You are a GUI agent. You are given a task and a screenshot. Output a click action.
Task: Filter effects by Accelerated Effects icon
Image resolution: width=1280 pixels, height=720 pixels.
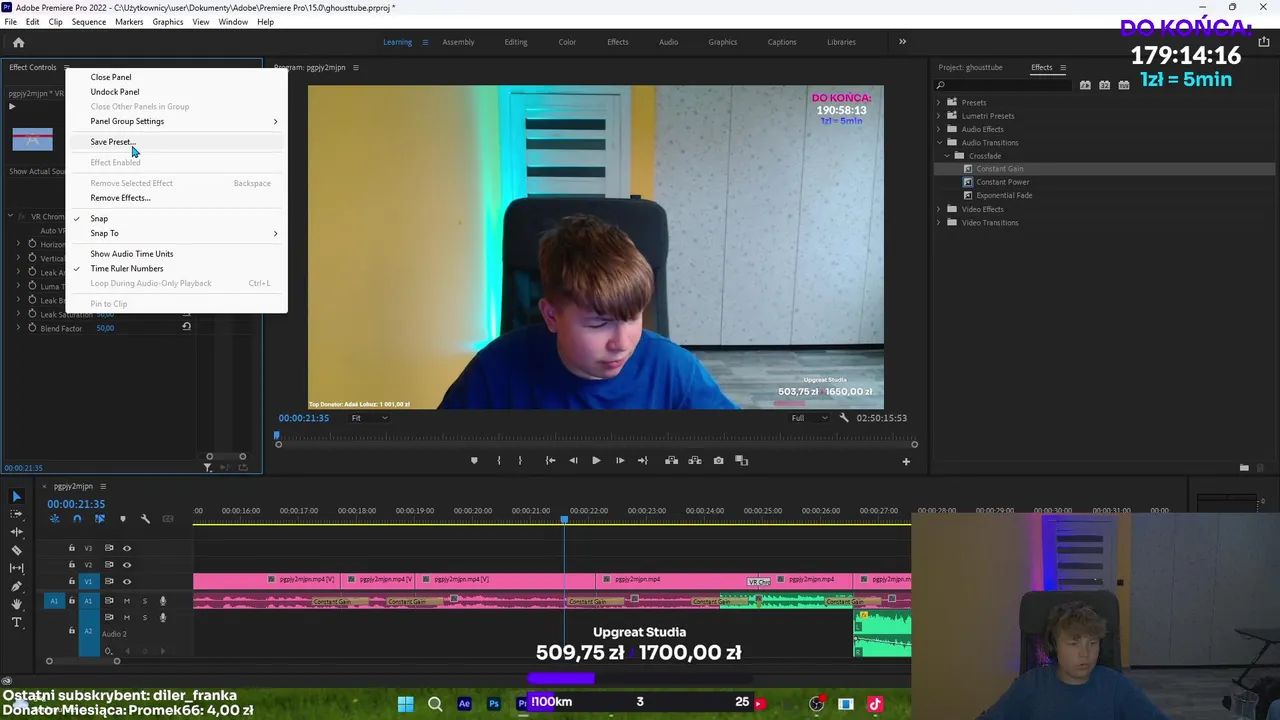[x=1085, y=85]
